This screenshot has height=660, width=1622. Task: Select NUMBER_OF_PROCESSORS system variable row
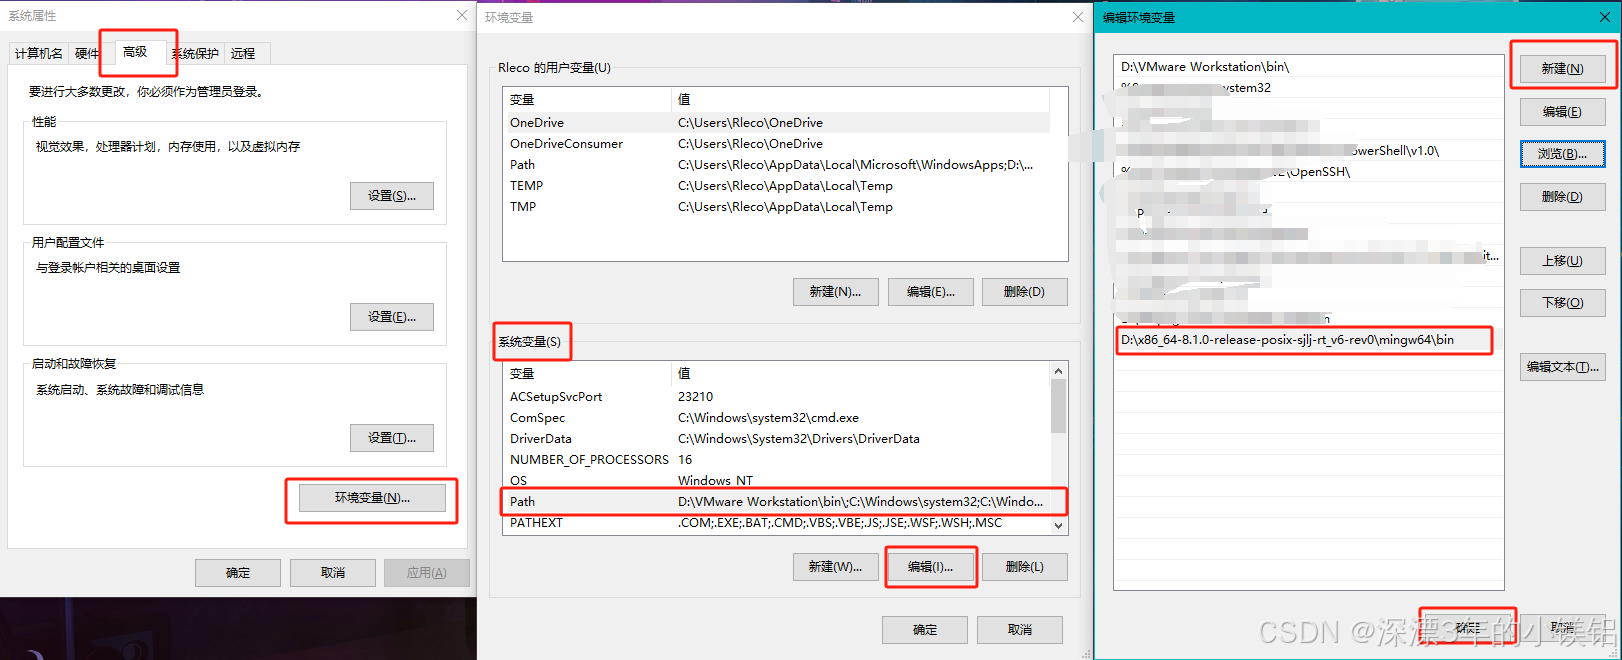tap(777, 460)
